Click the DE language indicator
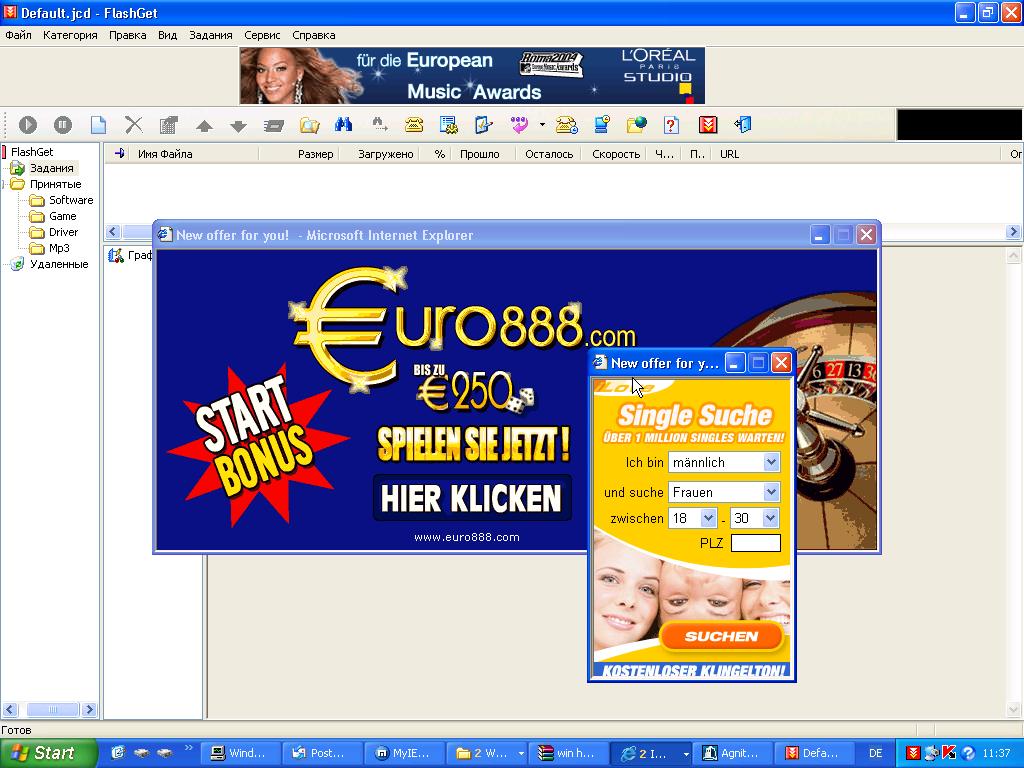 (875, 753)
